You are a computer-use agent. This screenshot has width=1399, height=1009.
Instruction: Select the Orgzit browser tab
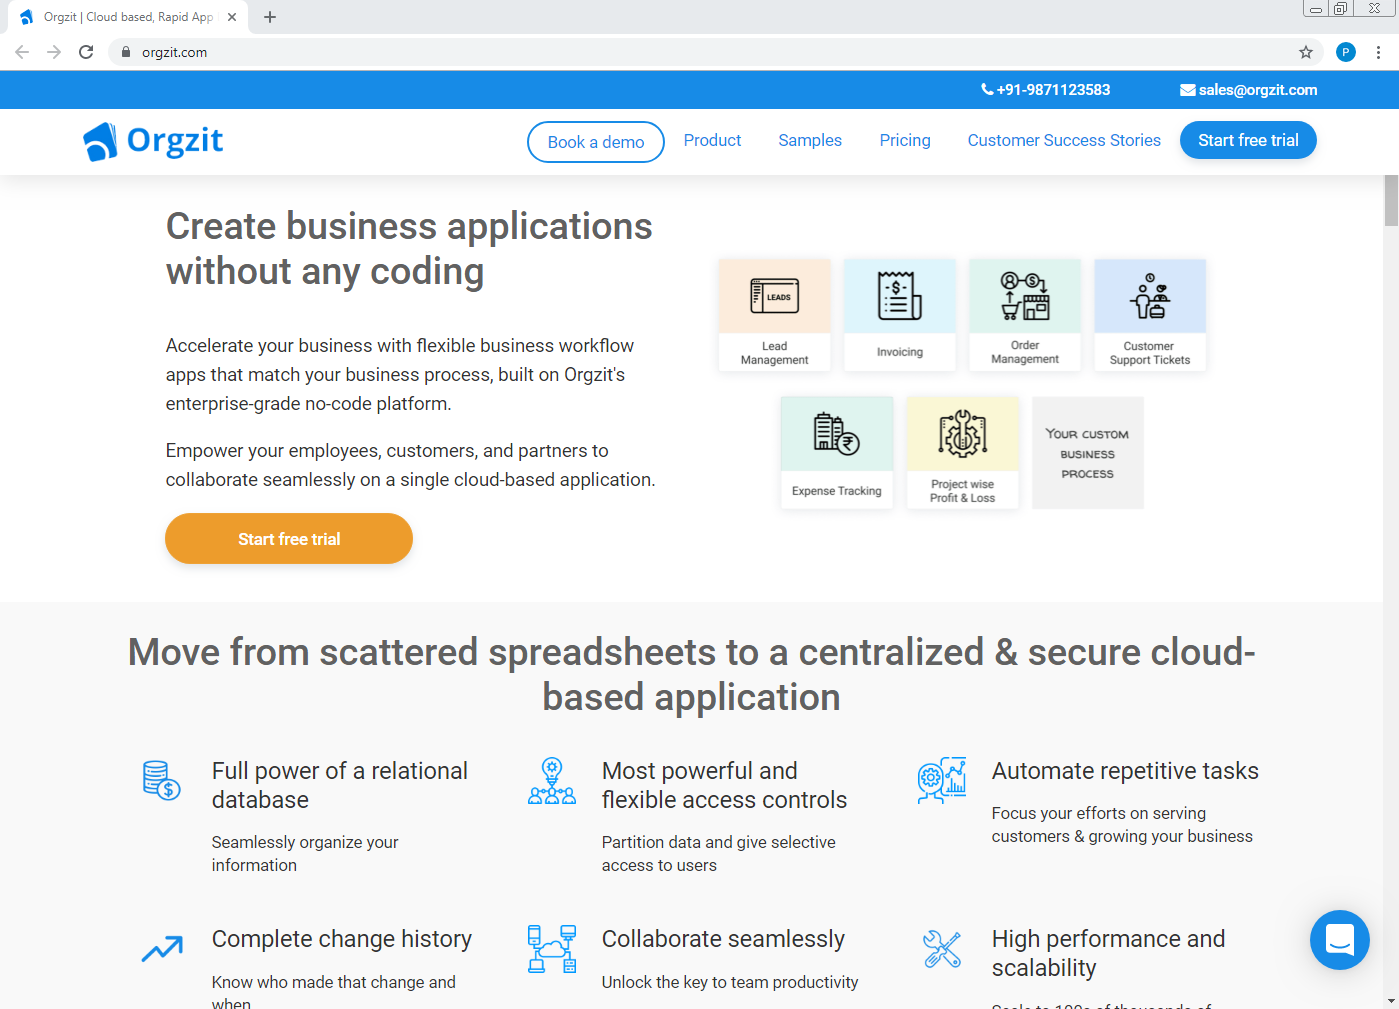tap(128, 17)
